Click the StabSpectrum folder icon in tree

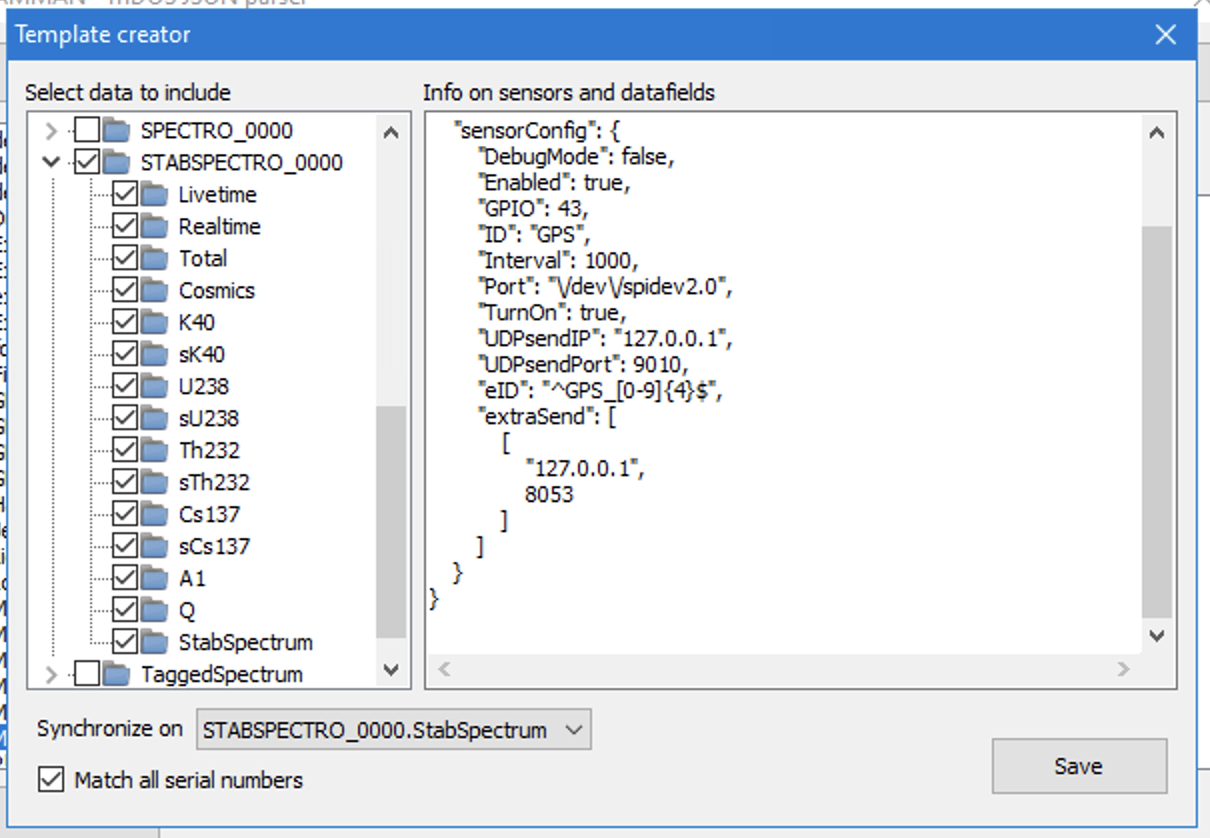(x=155, y=642)
